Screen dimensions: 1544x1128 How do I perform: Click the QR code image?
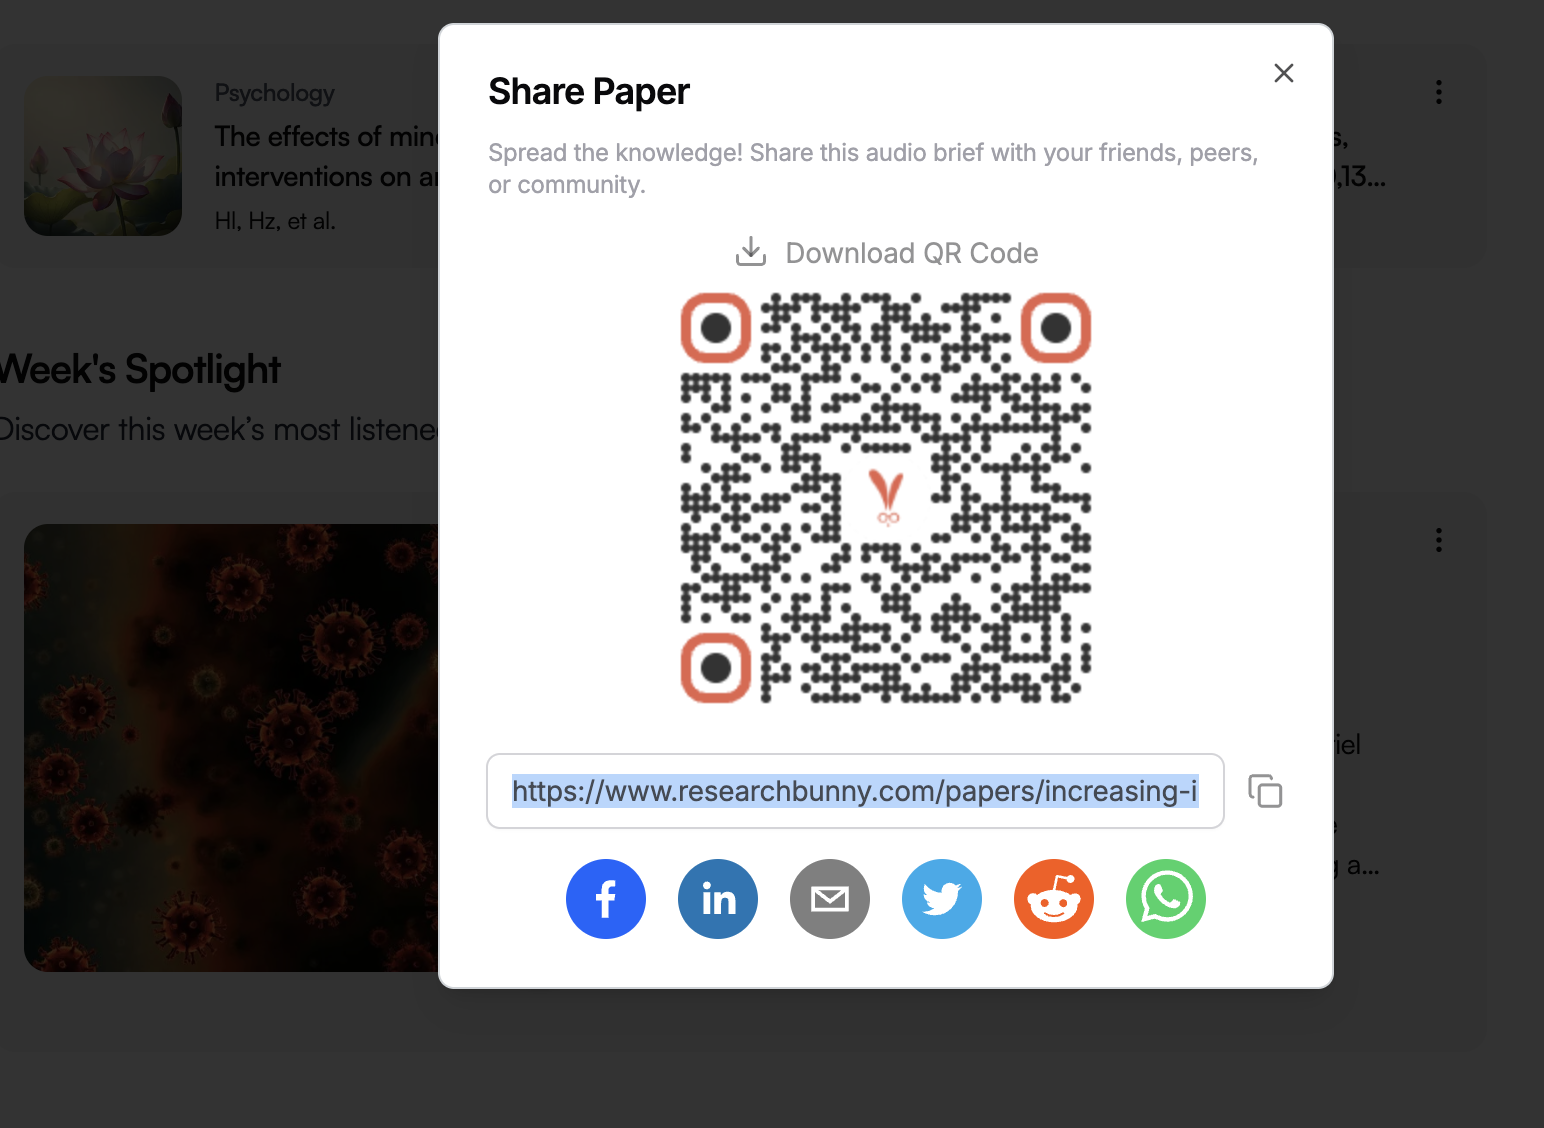(886, 498)
